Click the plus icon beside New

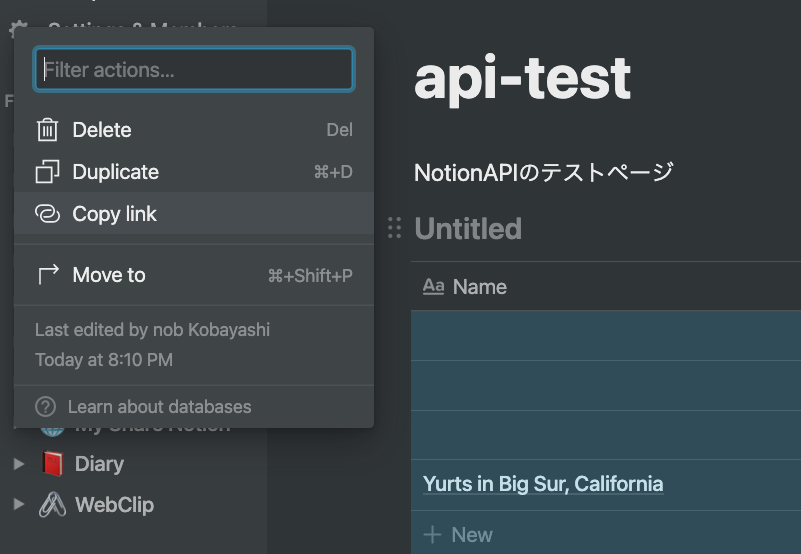click(432, 535)
